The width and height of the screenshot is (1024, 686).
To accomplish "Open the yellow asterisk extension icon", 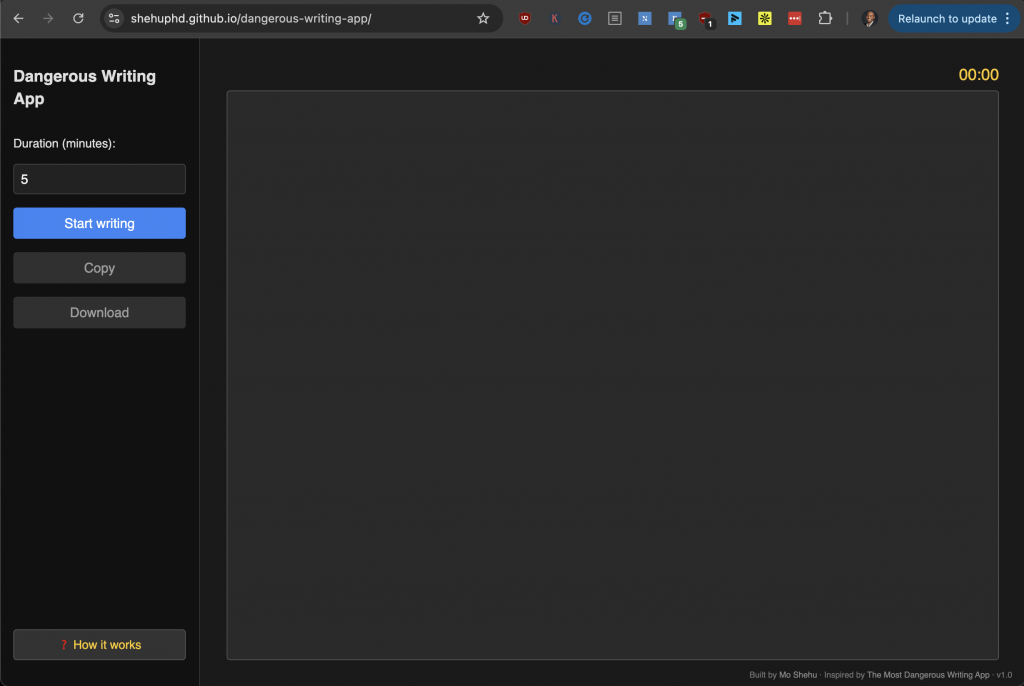I will click(765, 18).
